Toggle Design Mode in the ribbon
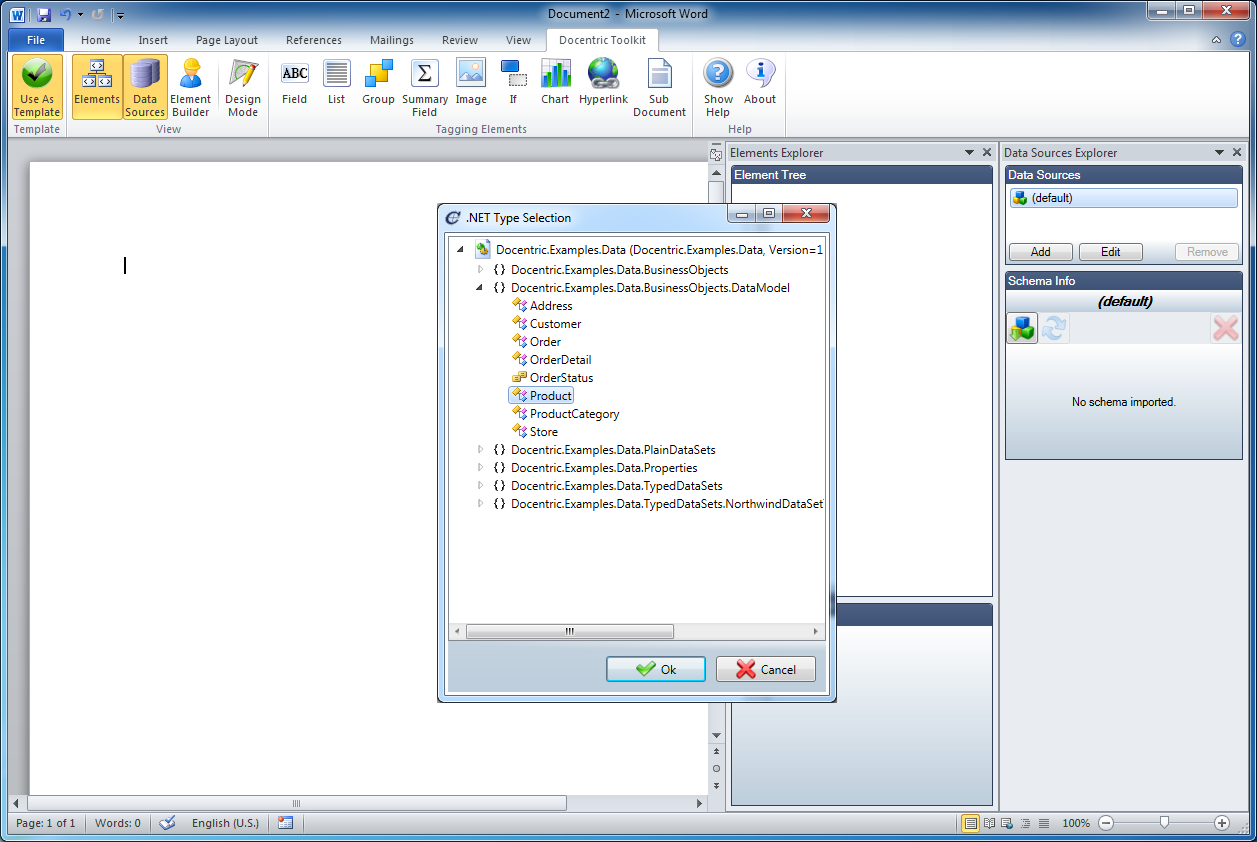Image resolution: width=1257 pixels, height=842 pixels. [242, 87]
